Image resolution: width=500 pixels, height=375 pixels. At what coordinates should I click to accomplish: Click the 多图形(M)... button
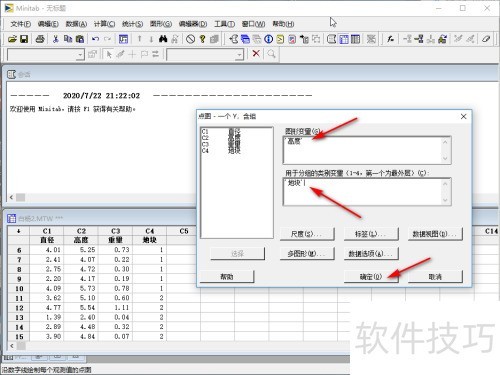pos(307,254)
